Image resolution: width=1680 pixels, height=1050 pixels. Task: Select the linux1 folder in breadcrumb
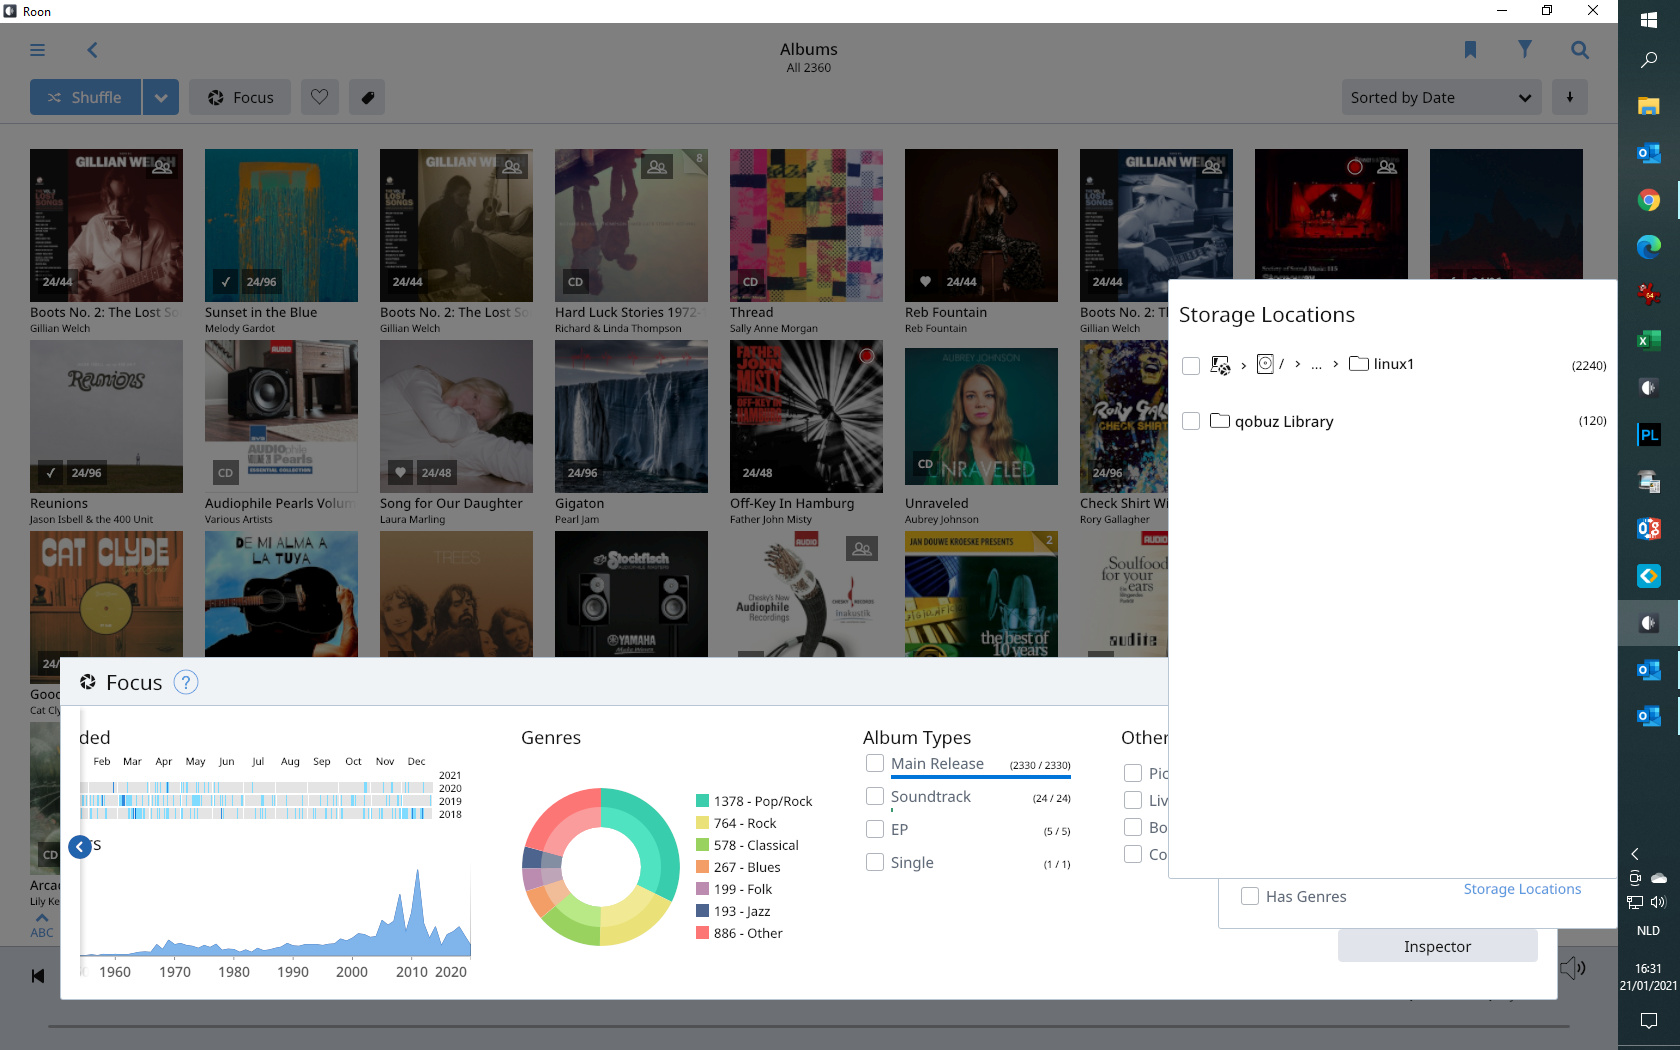1382,364
